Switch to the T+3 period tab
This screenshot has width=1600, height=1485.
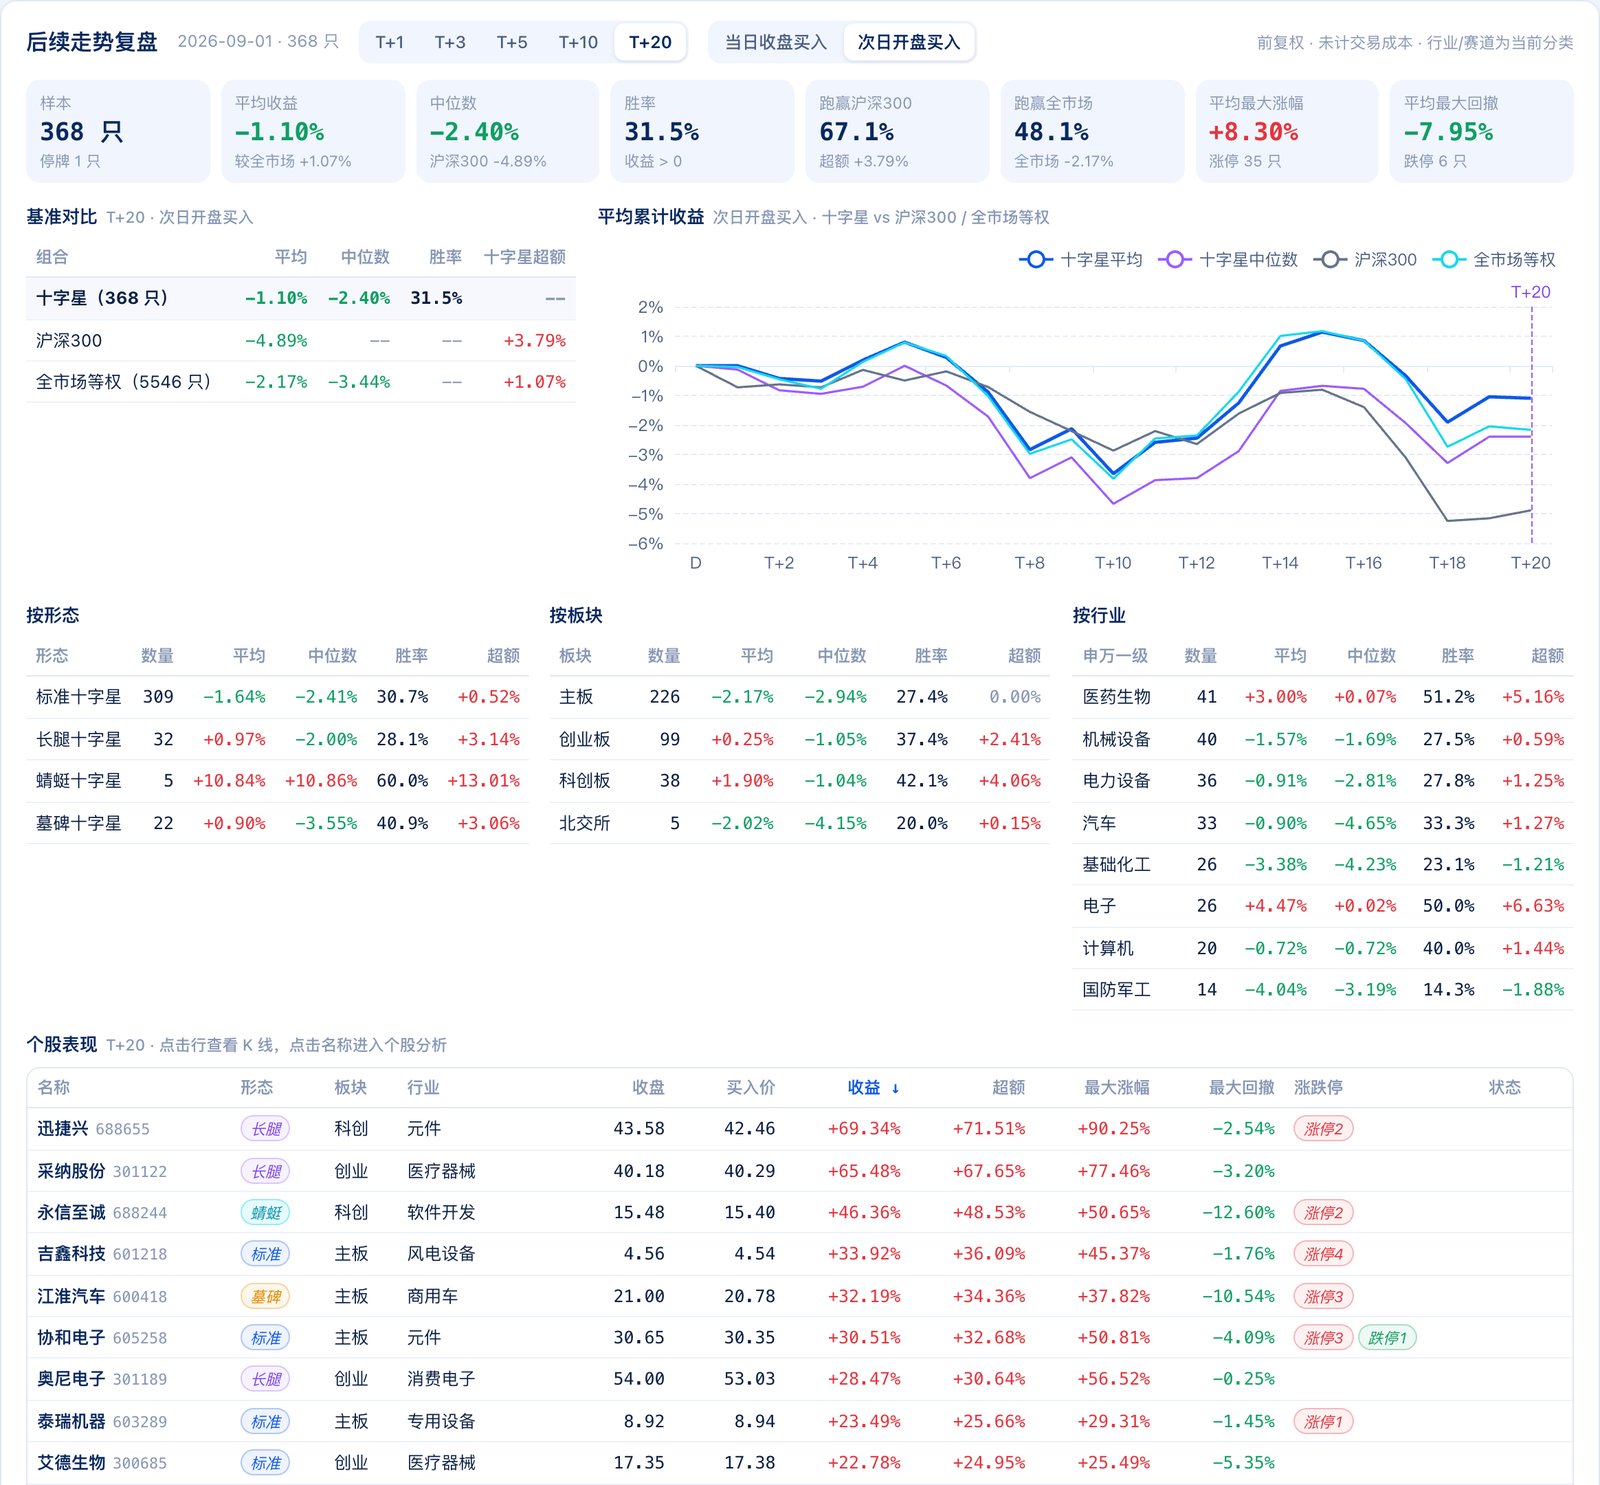pyautogui.click(x=450, y=42)
